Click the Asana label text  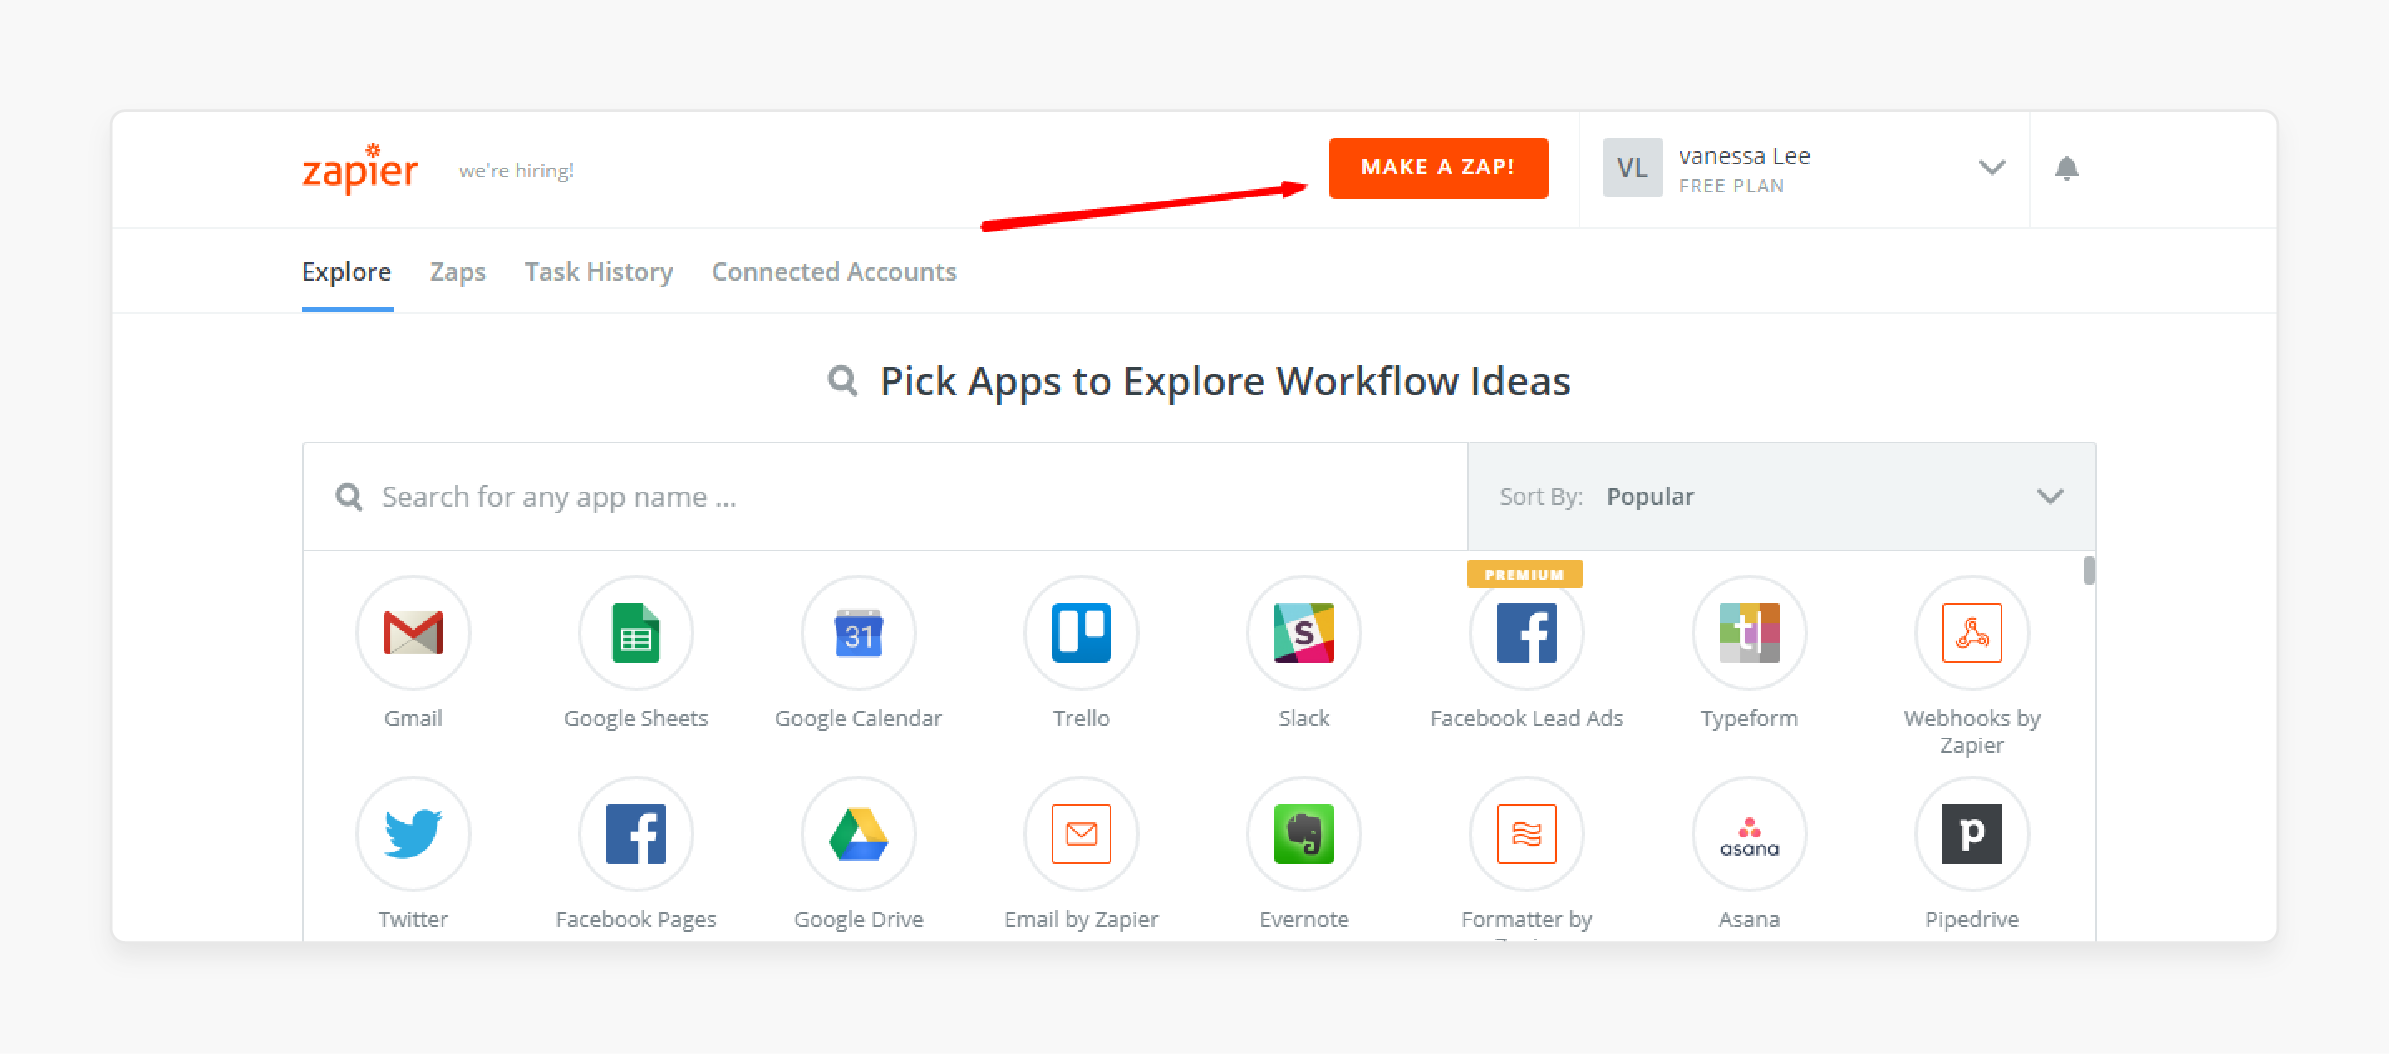click(1749, 919)
